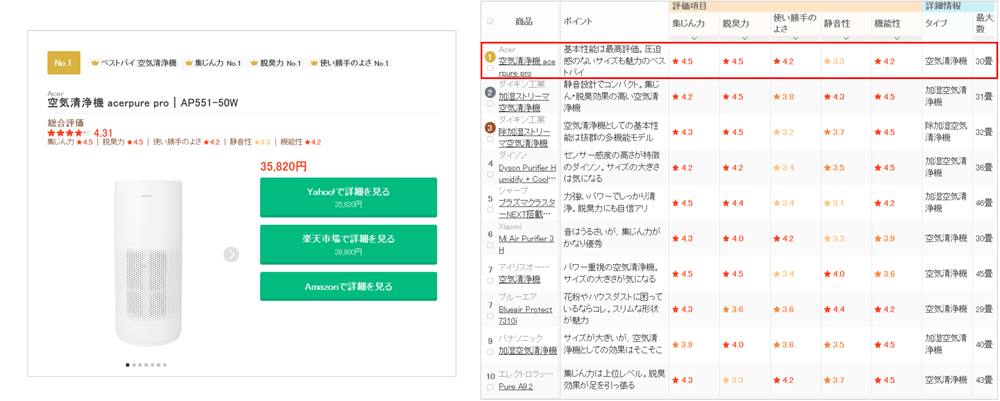Click the 楽天市場で詳細を見る button
1000x401 pixels.
[x=348, y=245]
